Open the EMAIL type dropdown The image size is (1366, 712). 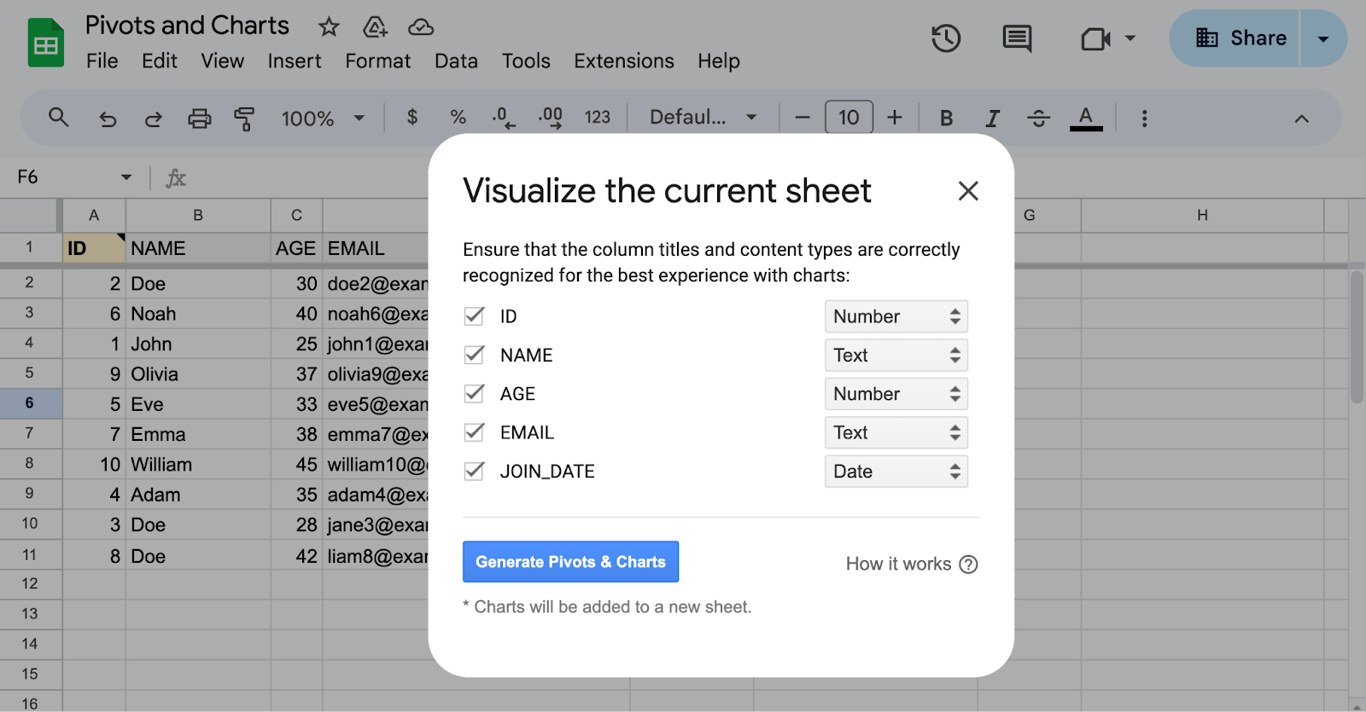pyautogui.click(x=896, y=432)
